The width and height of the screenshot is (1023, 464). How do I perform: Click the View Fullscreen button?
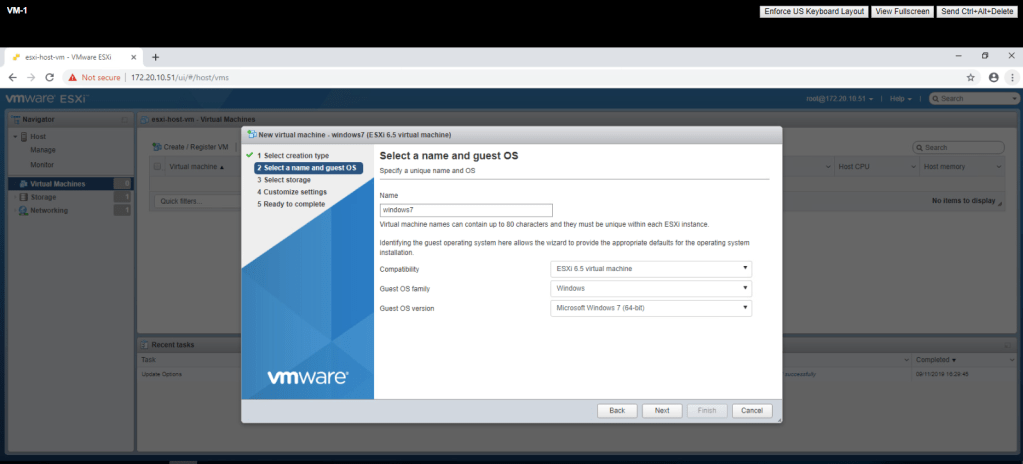(x=902, y=11)
